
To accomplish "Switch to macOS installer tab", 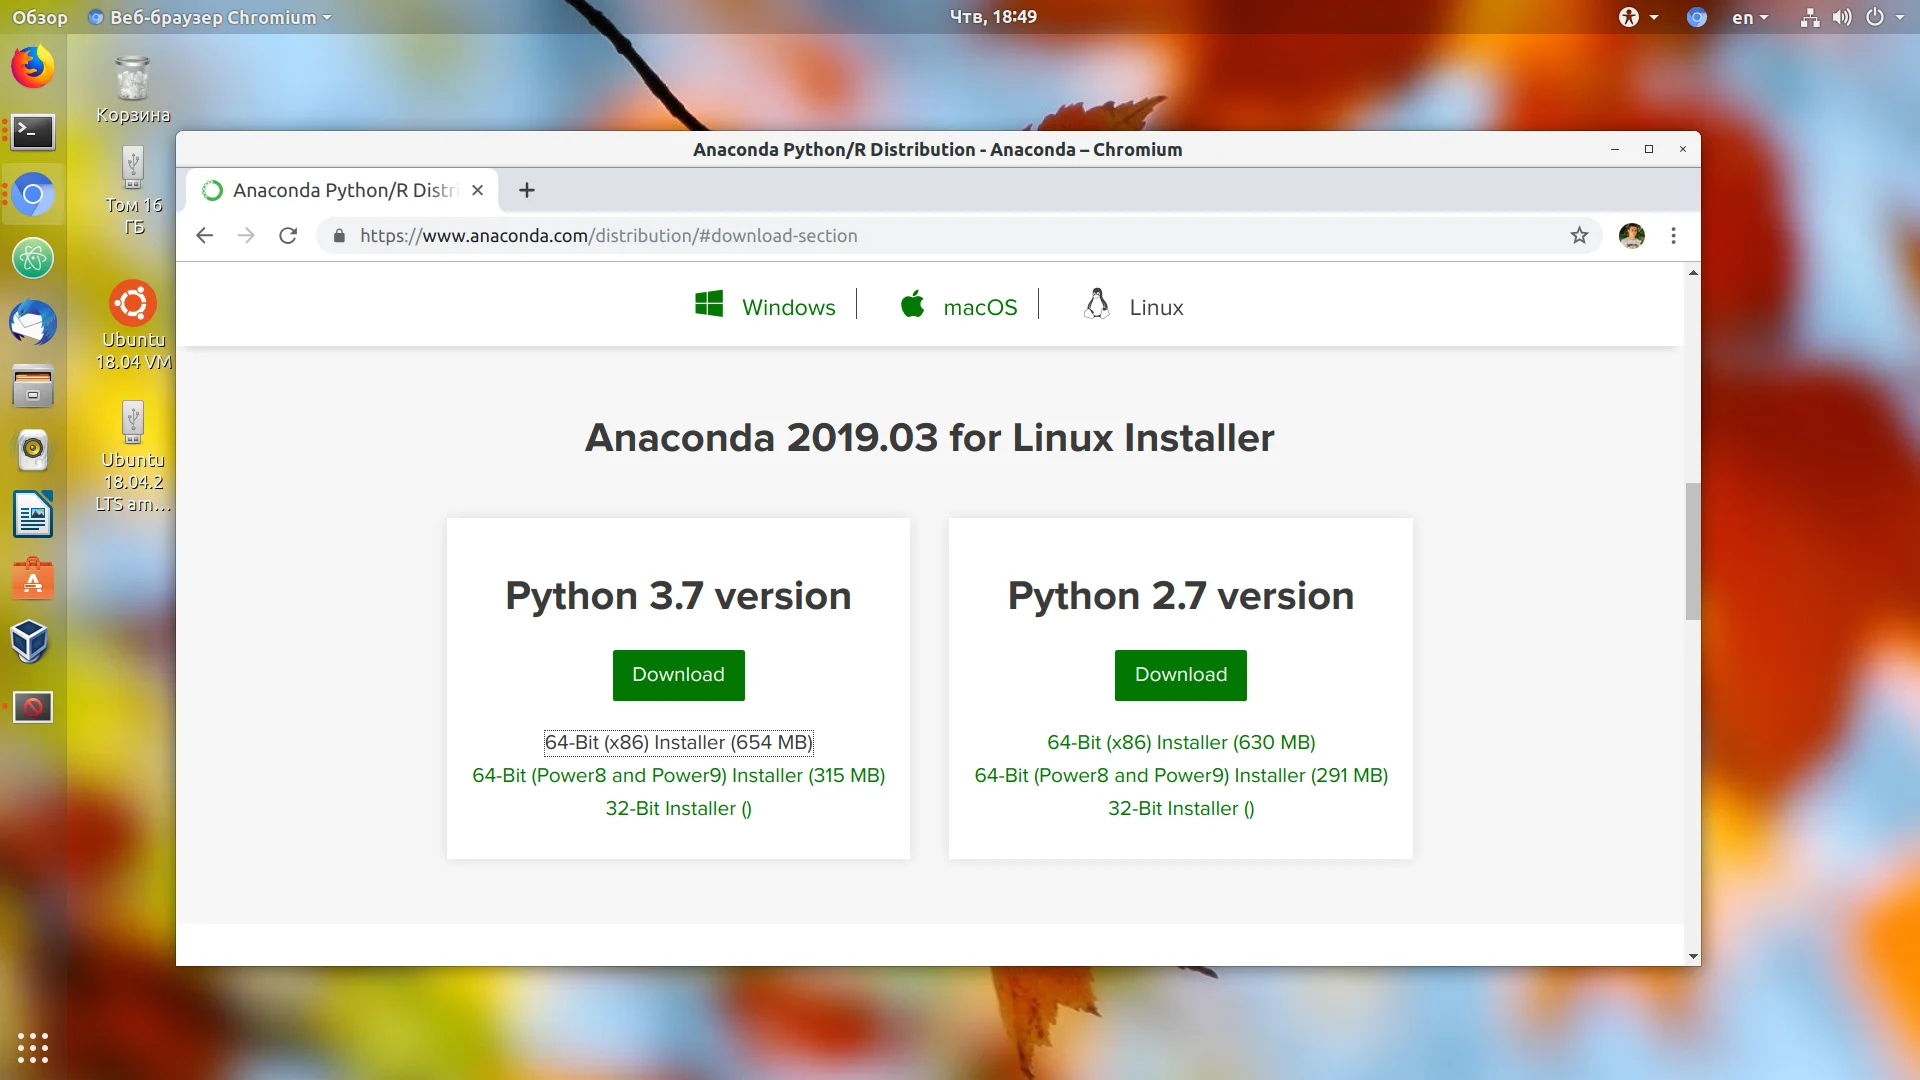I will pyautogui.click(x=958, y=307).
